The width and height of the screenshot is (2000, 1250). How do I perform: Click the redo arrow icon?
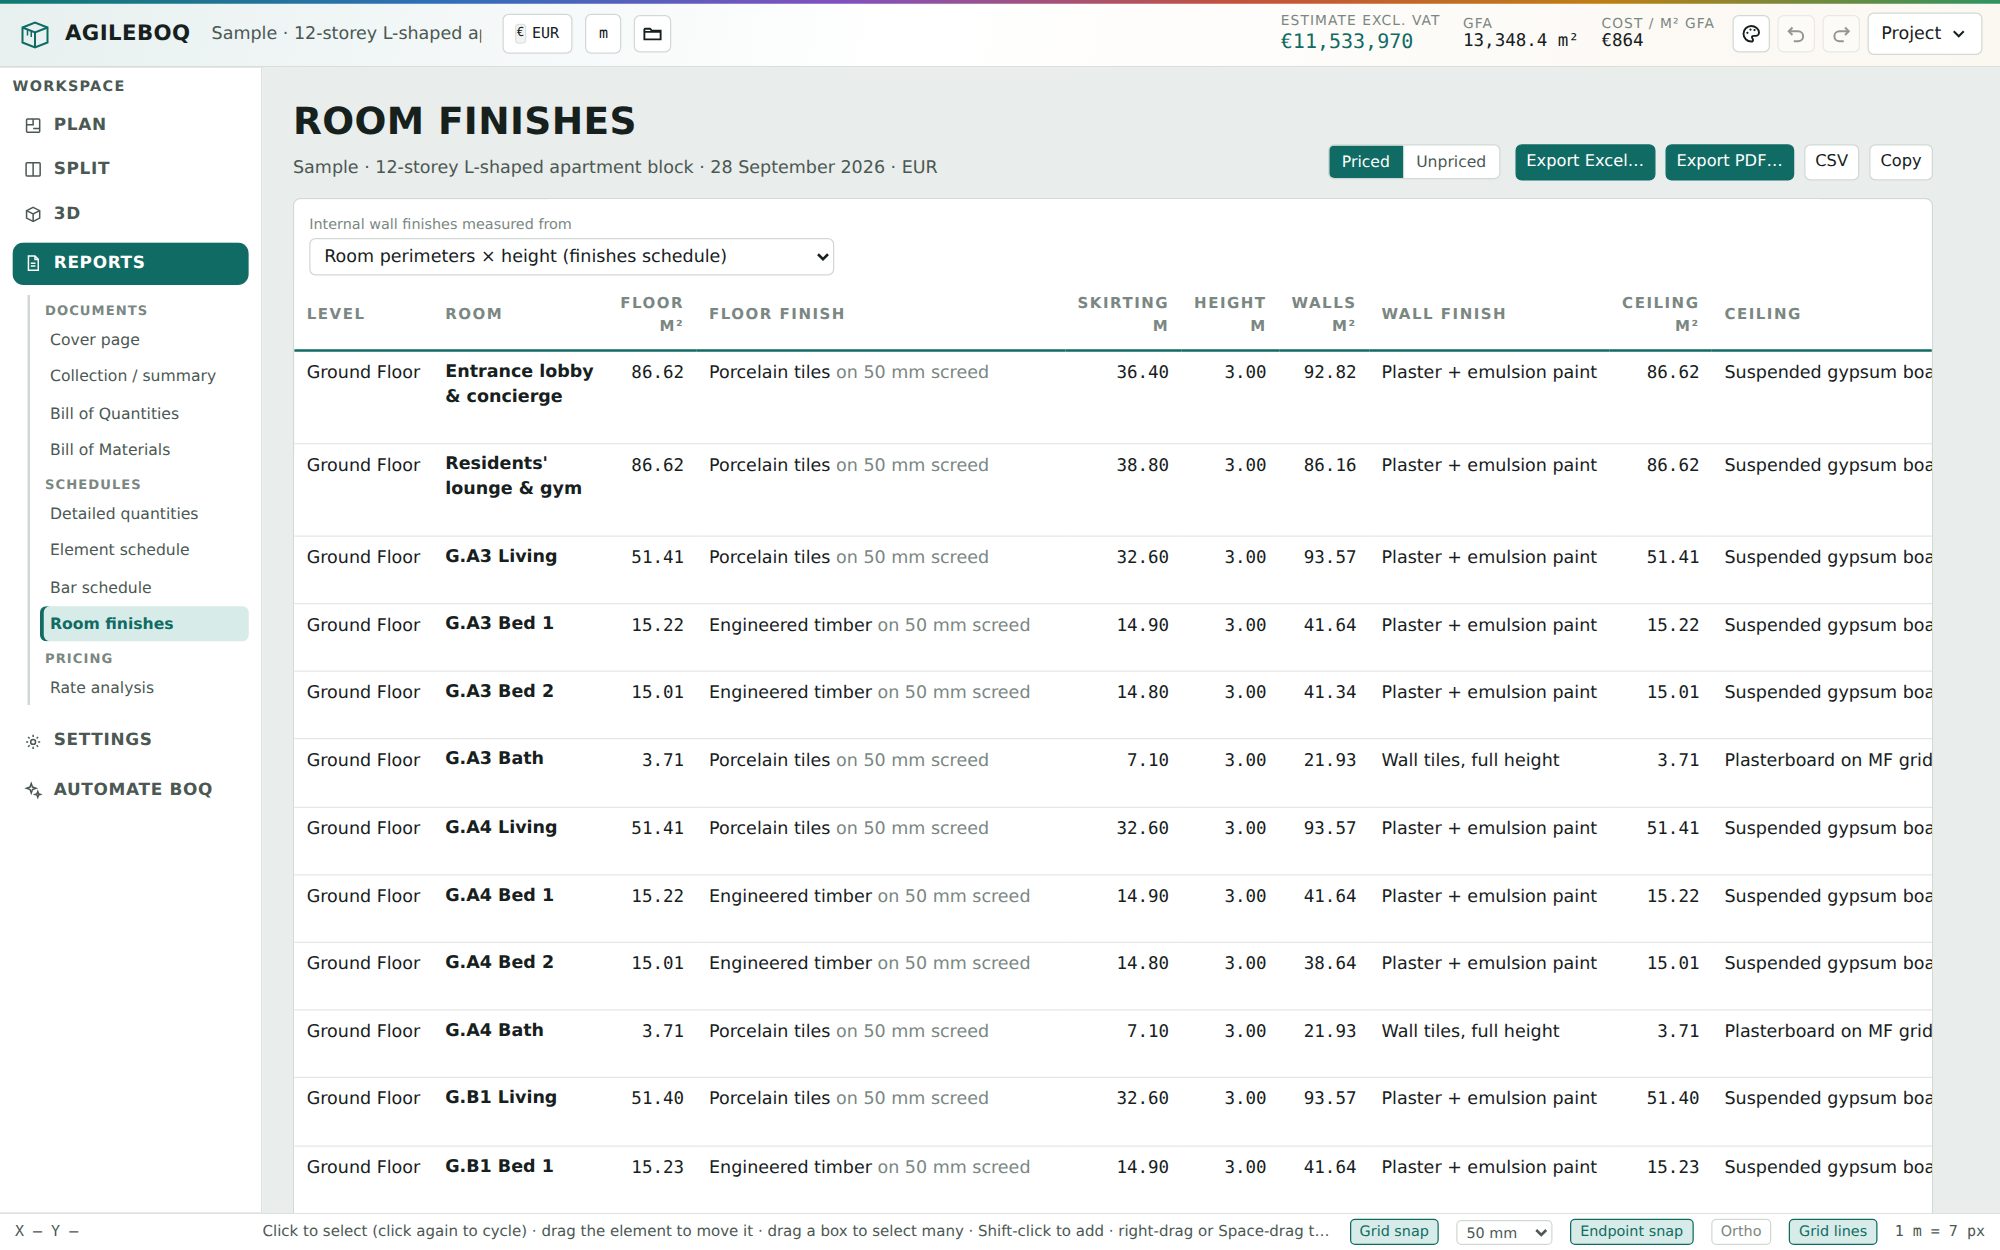click(1841, 34)
